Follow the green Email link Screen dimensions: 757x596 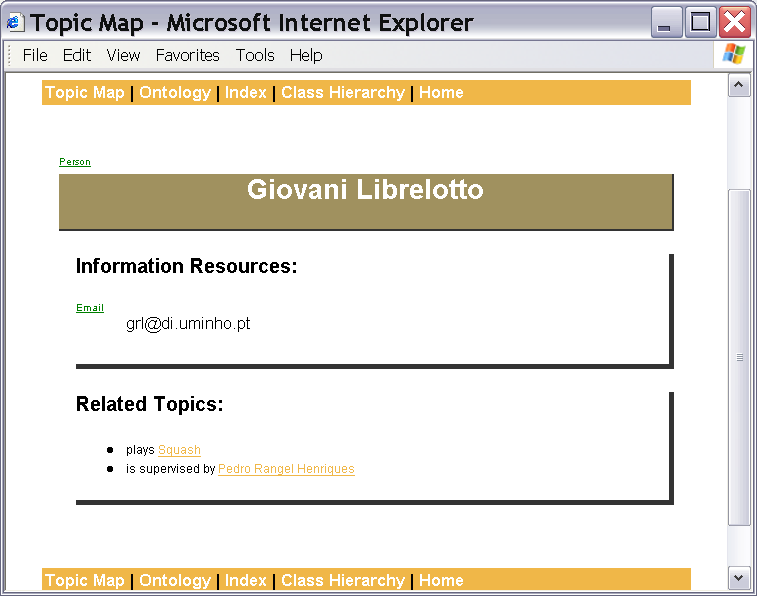90,308
